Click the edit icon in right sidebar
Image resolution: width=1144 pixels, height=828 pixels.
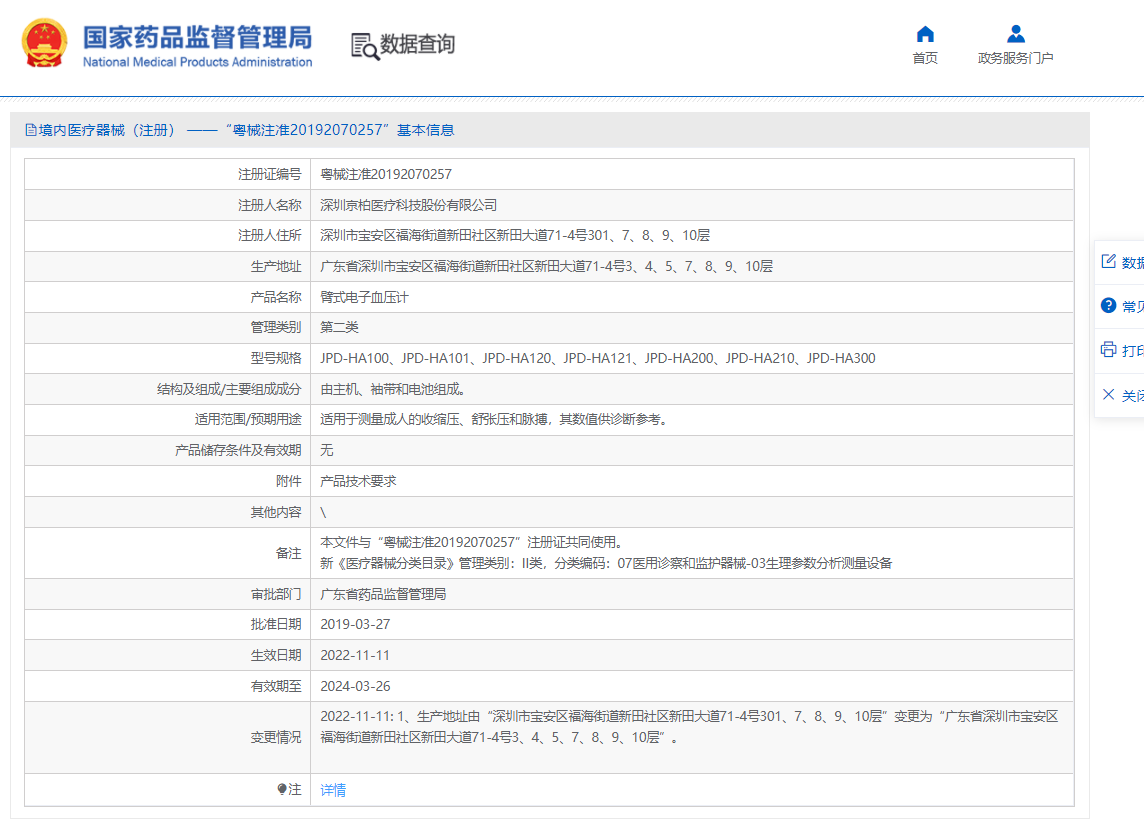click(x=1108, y=261)
